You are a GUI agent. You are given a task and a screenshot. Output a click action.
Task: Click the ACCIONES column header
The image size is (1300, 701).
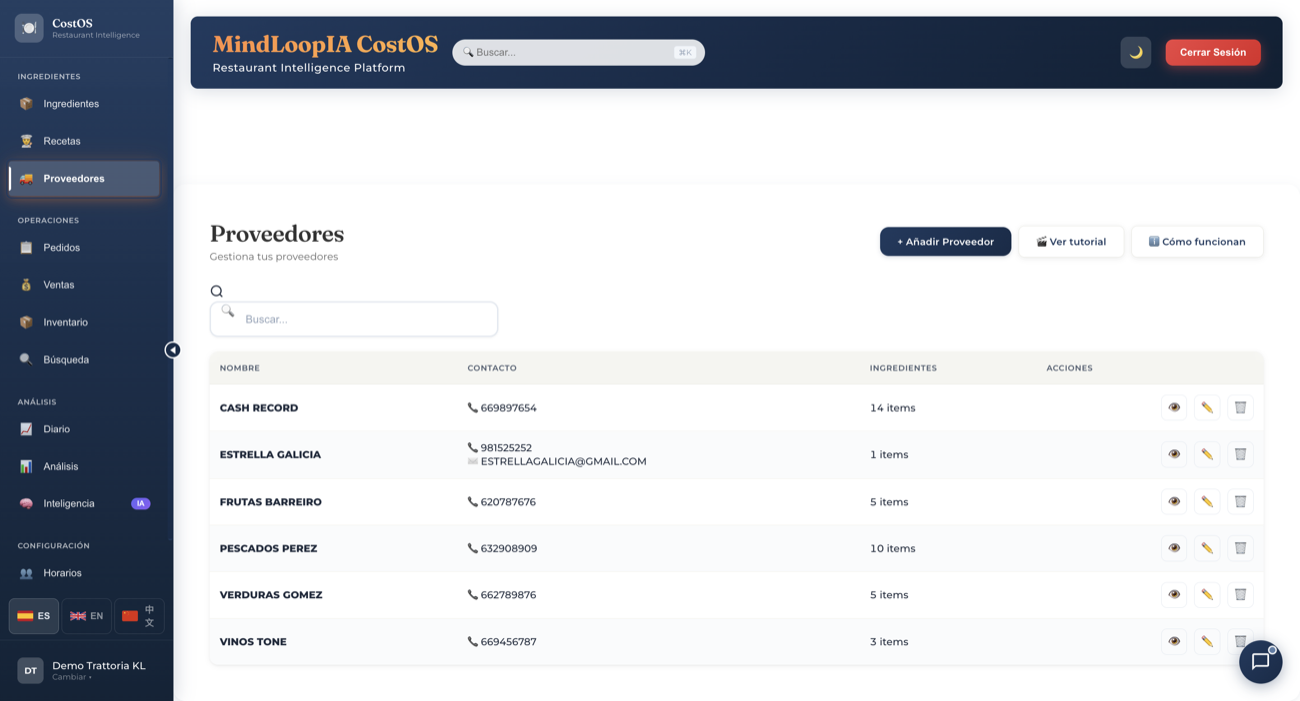tap(1069, 368)
